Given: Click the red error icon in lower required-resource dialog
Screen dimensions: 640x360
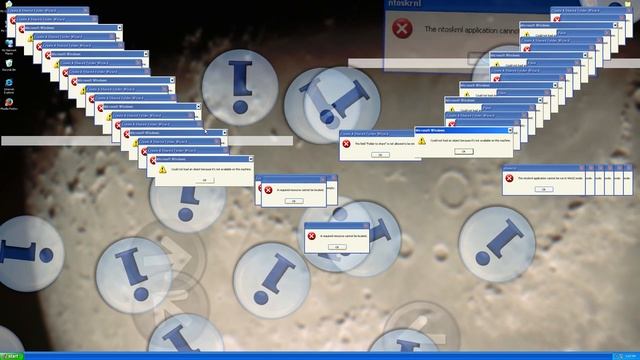Looking at the screenshot, I should coord(311,236).
